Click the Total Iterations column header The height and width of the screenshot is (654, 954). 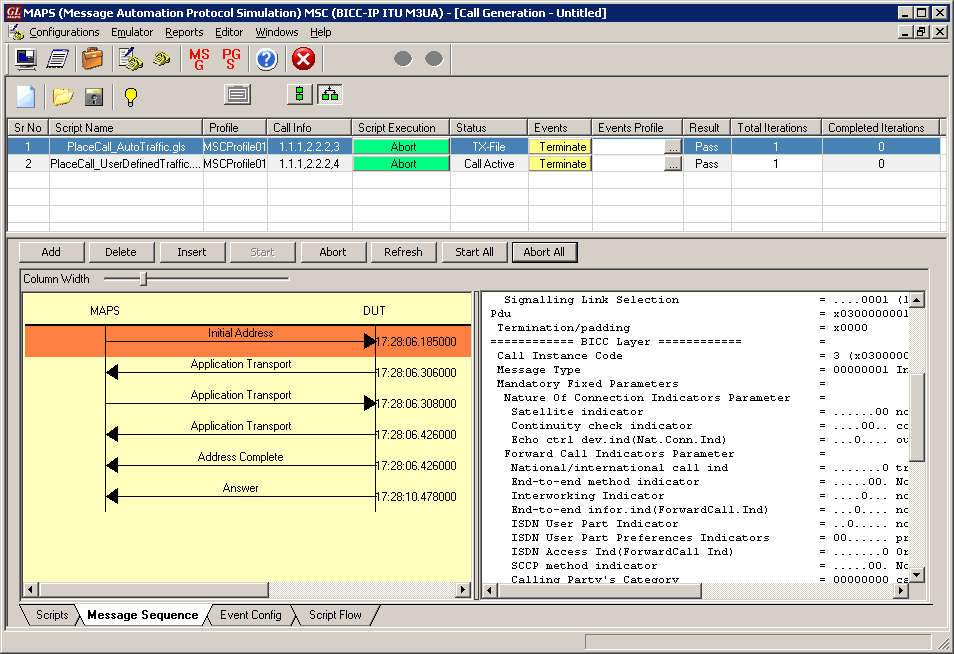pyautogui.click(x=776, y=128)
